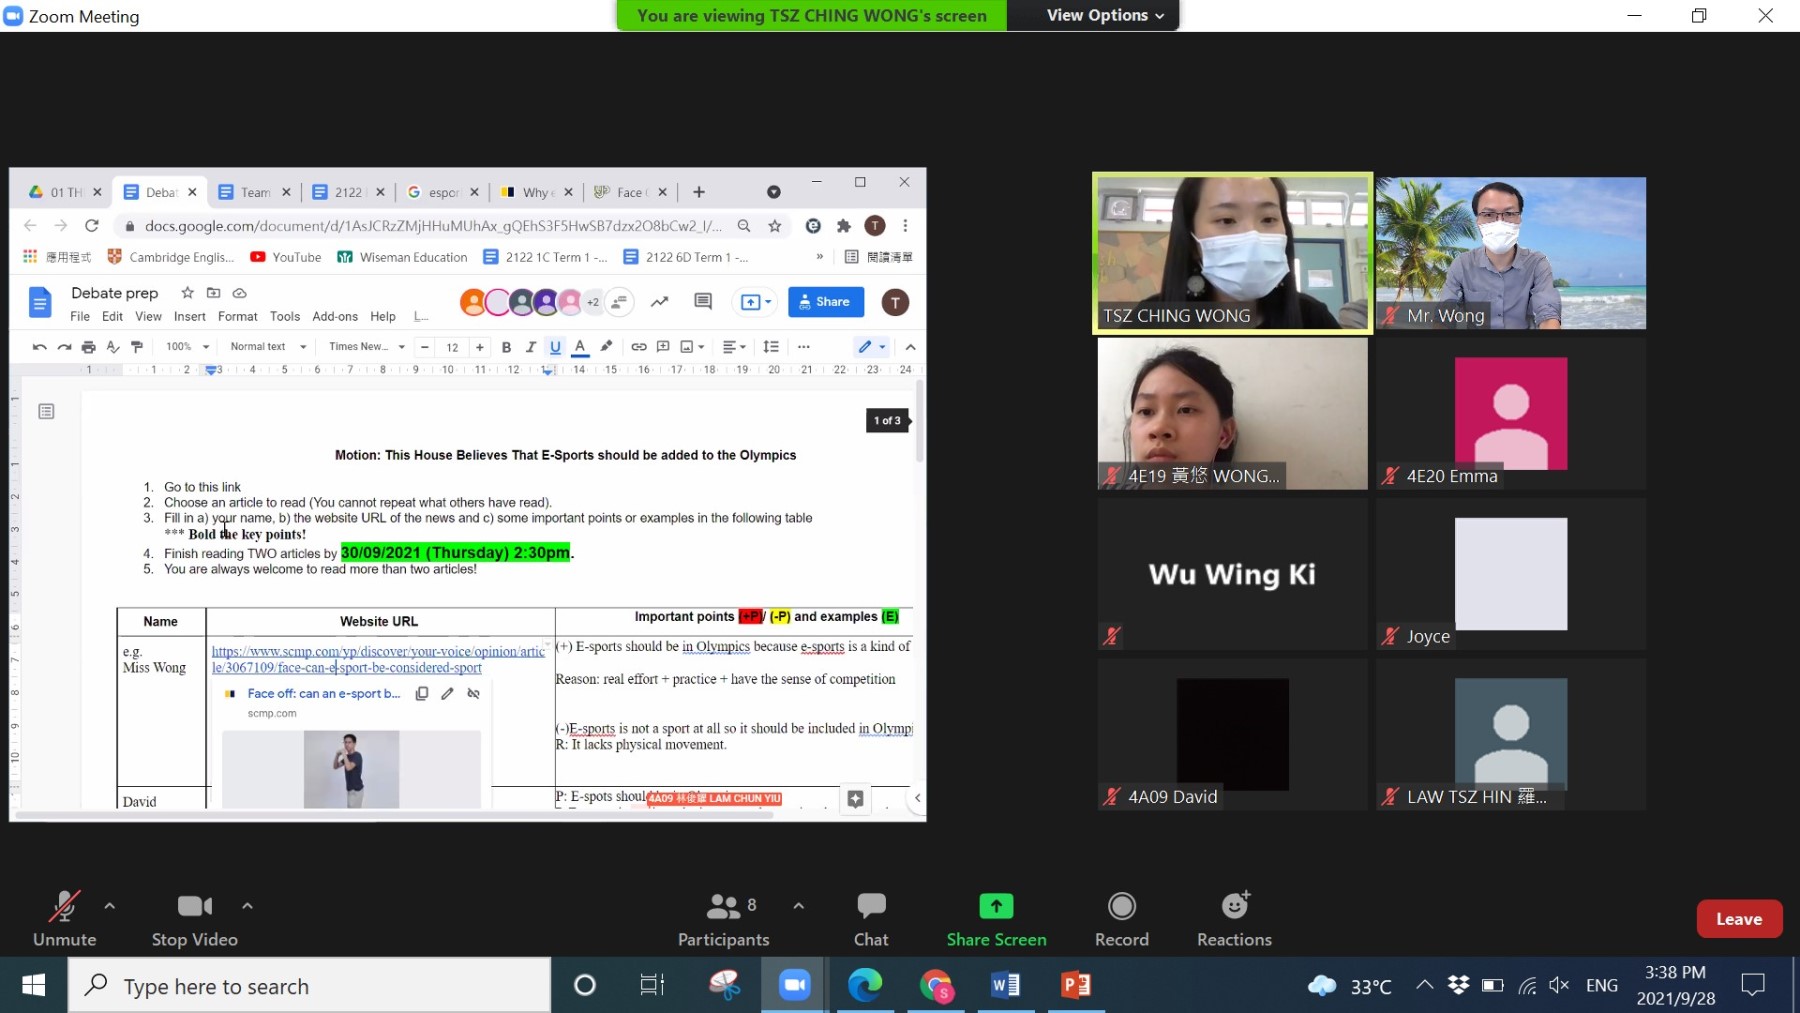1800x1013 pixels.
Task: Open the three-dot more toolbar options
Action: (x=804, y=347)
